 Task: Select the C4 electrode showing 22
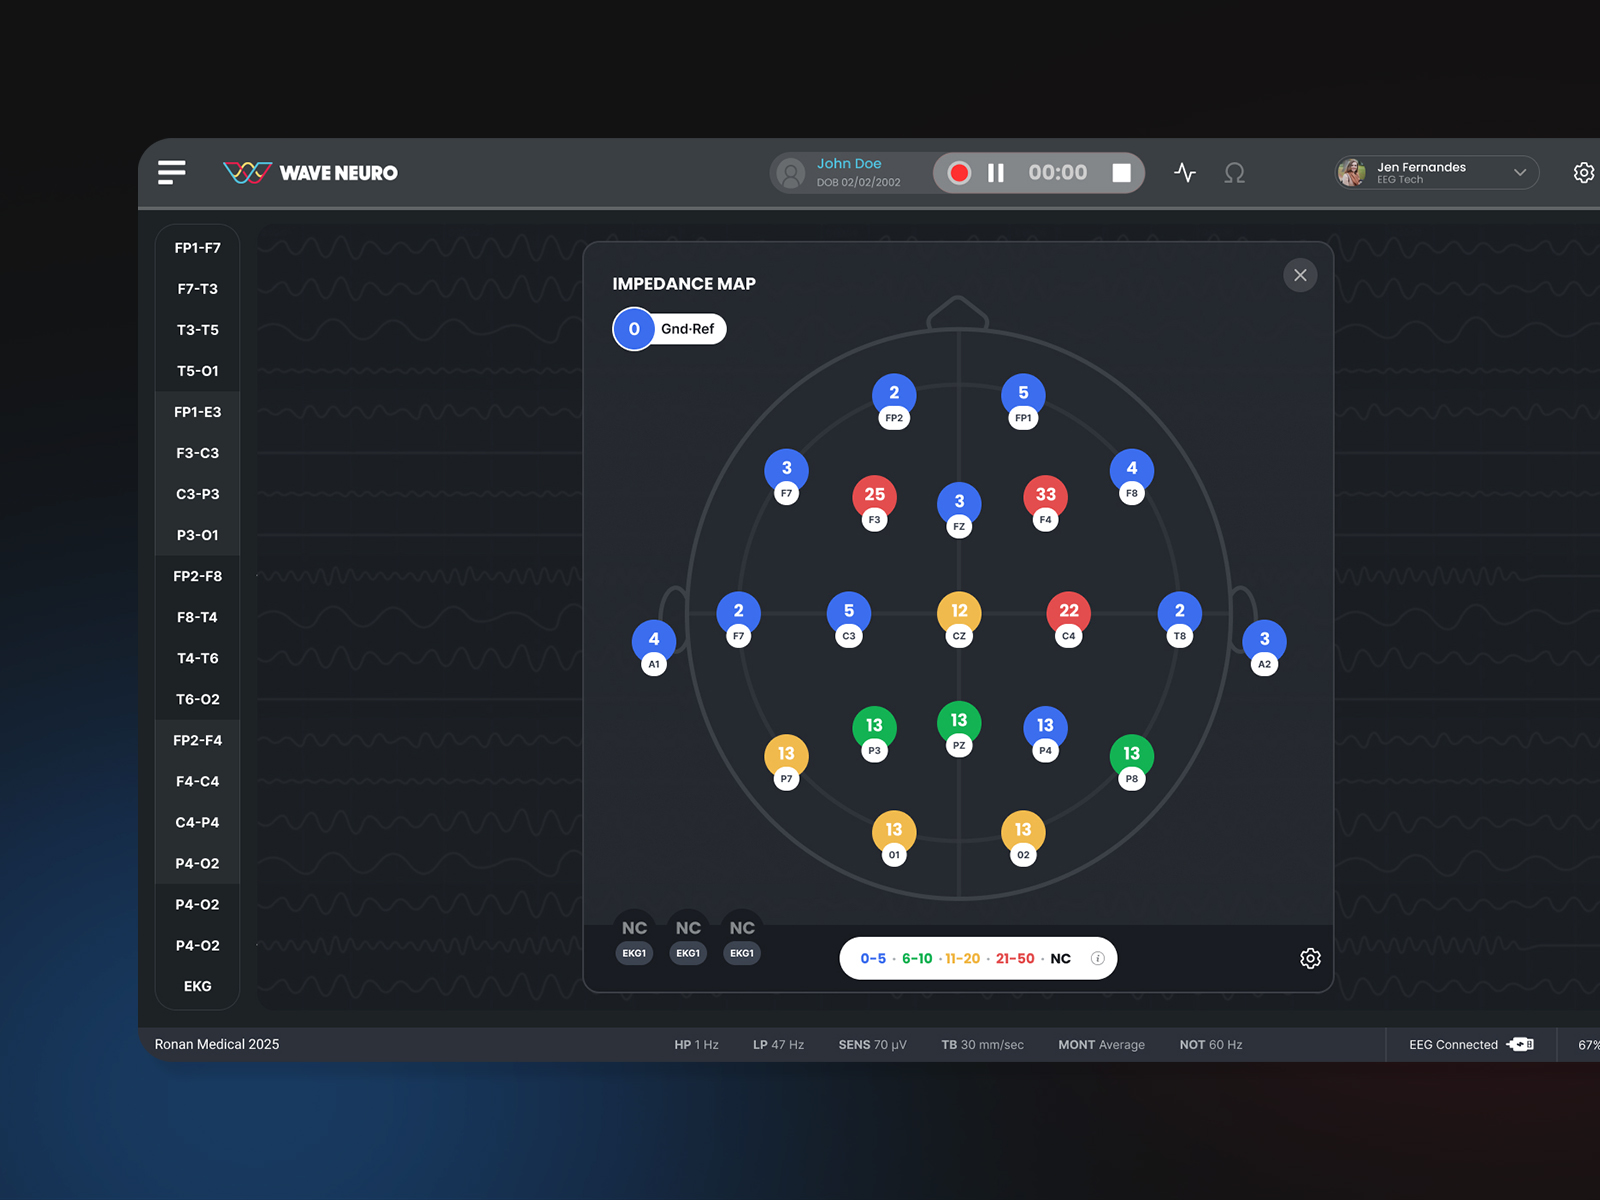tap(1069, 620)
